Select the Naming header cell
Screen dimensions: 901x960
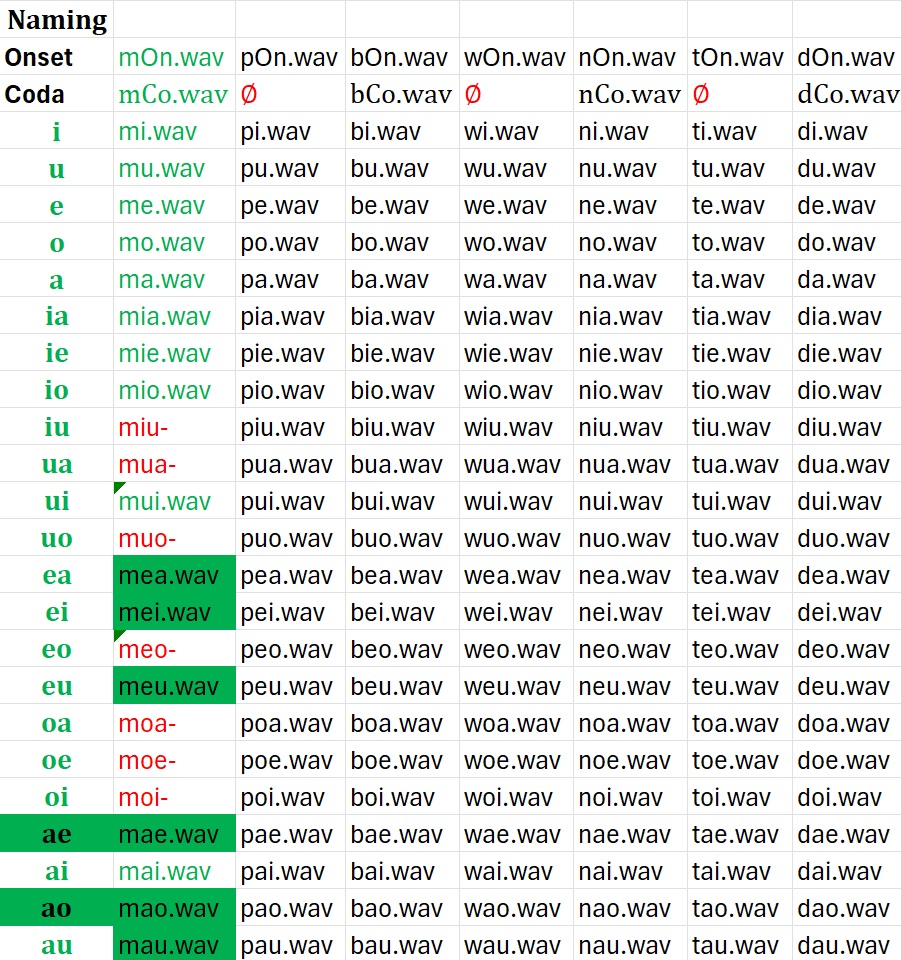click(57, 20)
